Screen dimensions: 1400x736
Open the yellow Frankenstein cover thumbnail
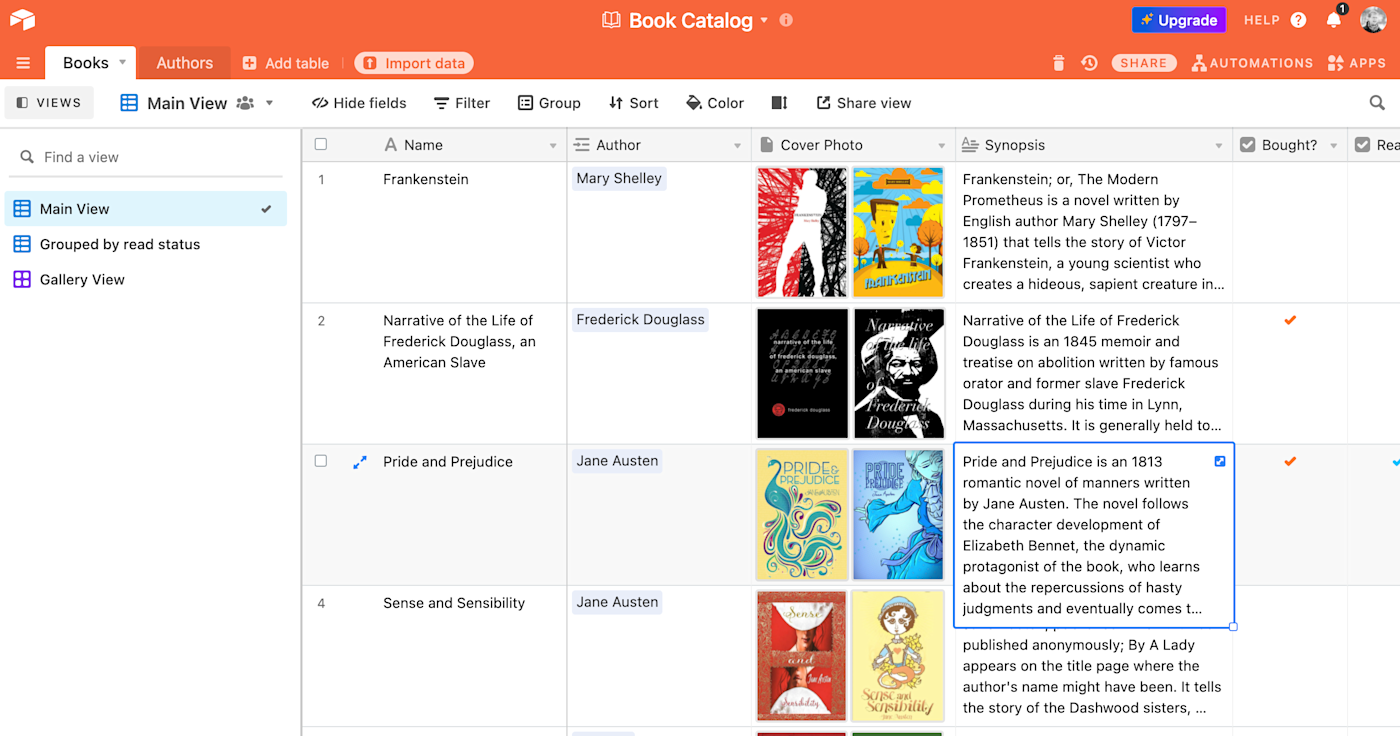click(x=899, y=232)
